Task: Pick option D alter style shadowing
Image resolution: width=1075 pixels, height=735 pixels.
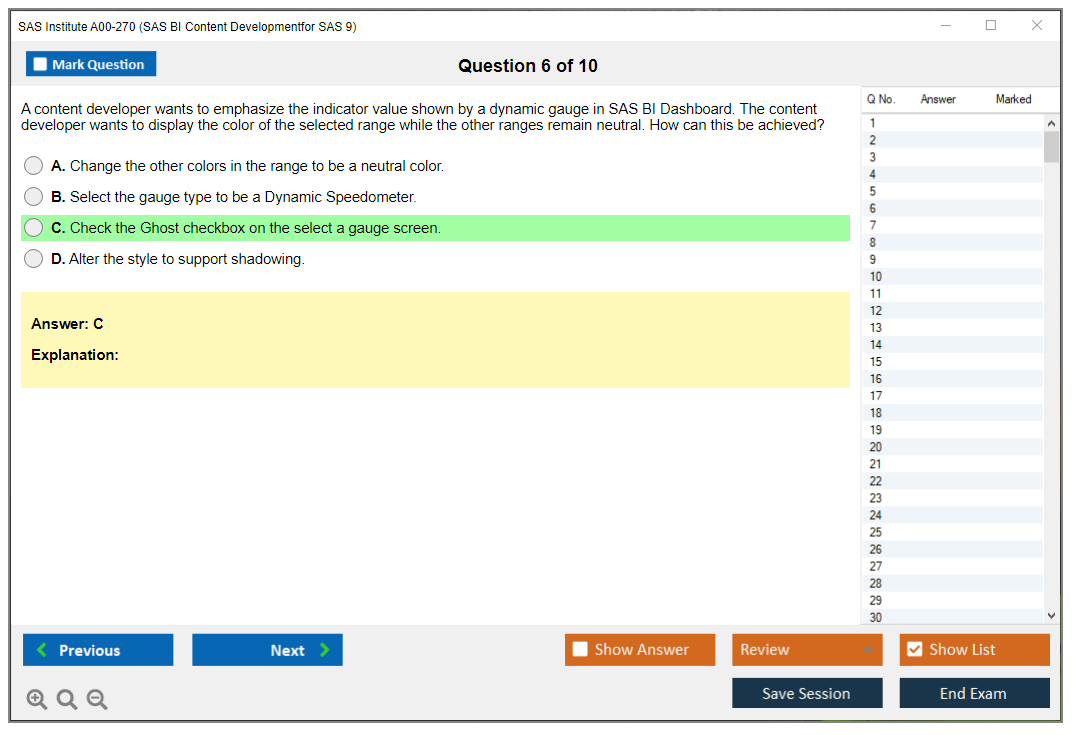Action: 34,259
